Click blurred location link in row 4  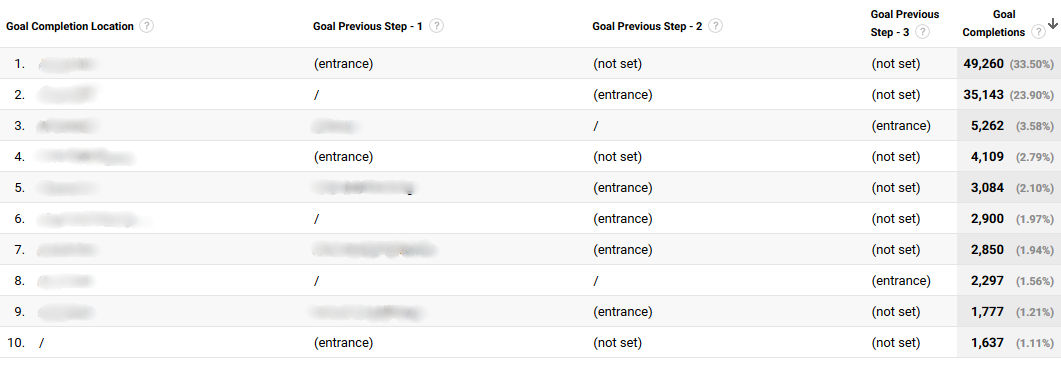click(85, 157)
